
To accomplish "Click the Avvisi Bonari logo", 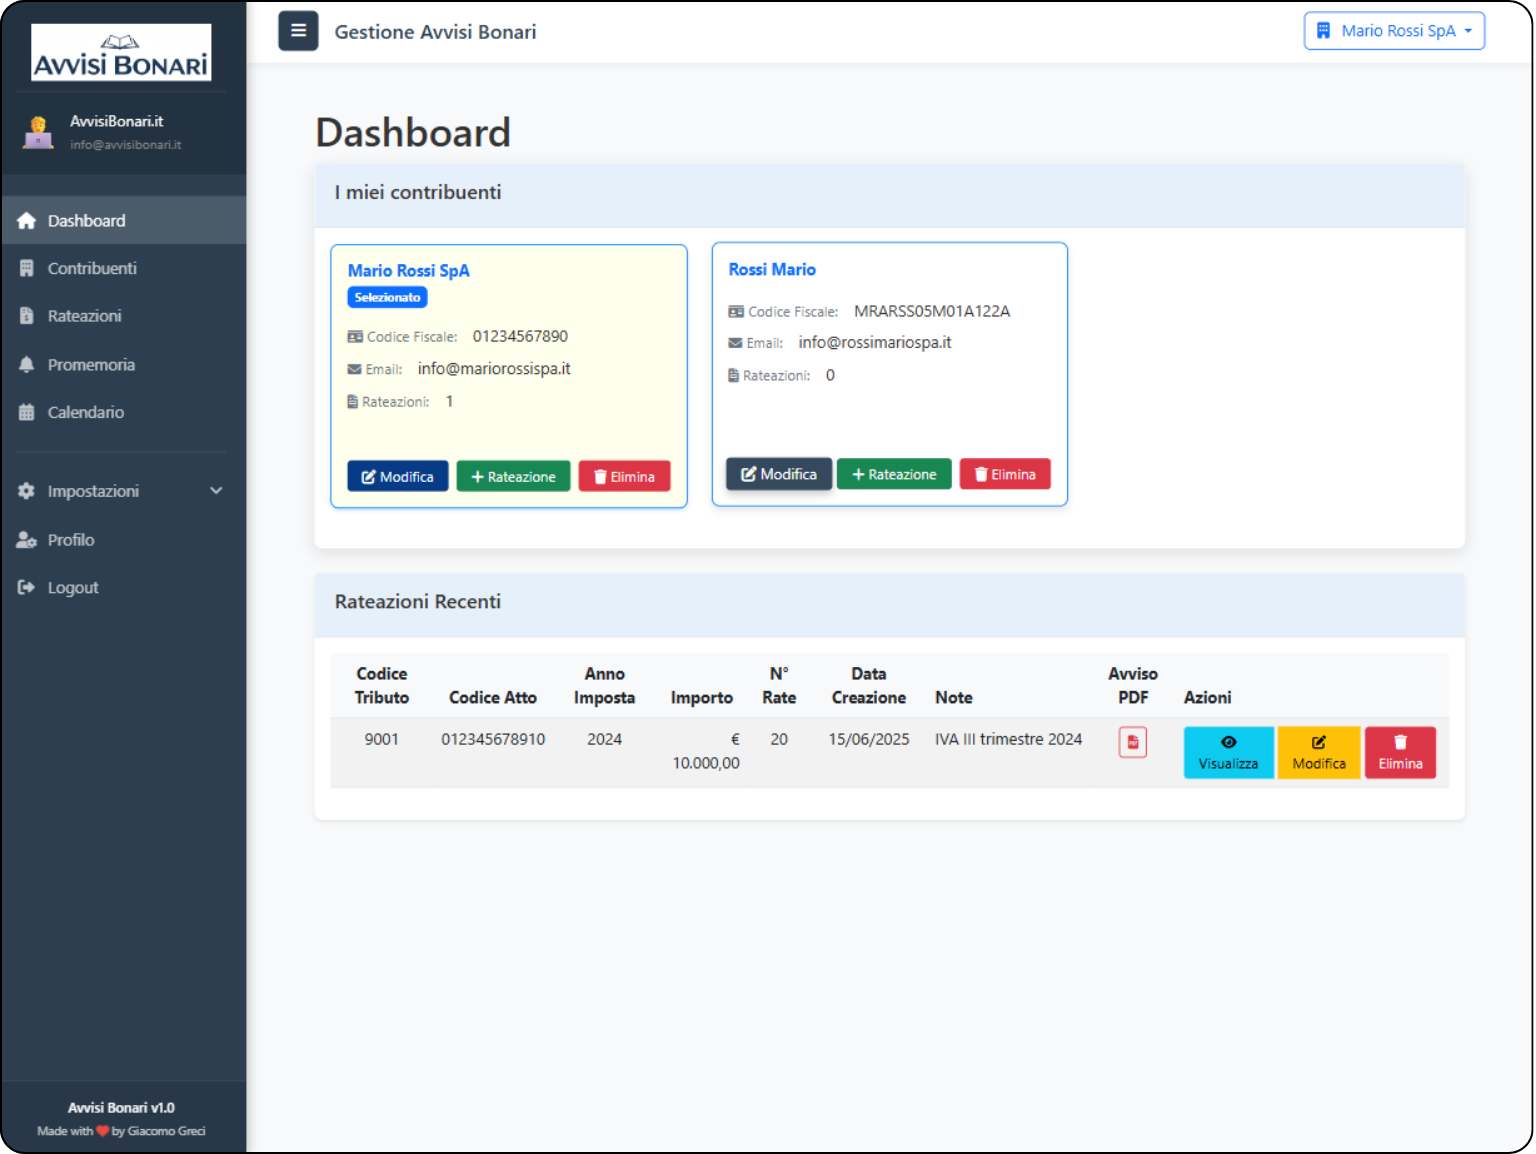I will pyautogui.click(x=121, y=53).
